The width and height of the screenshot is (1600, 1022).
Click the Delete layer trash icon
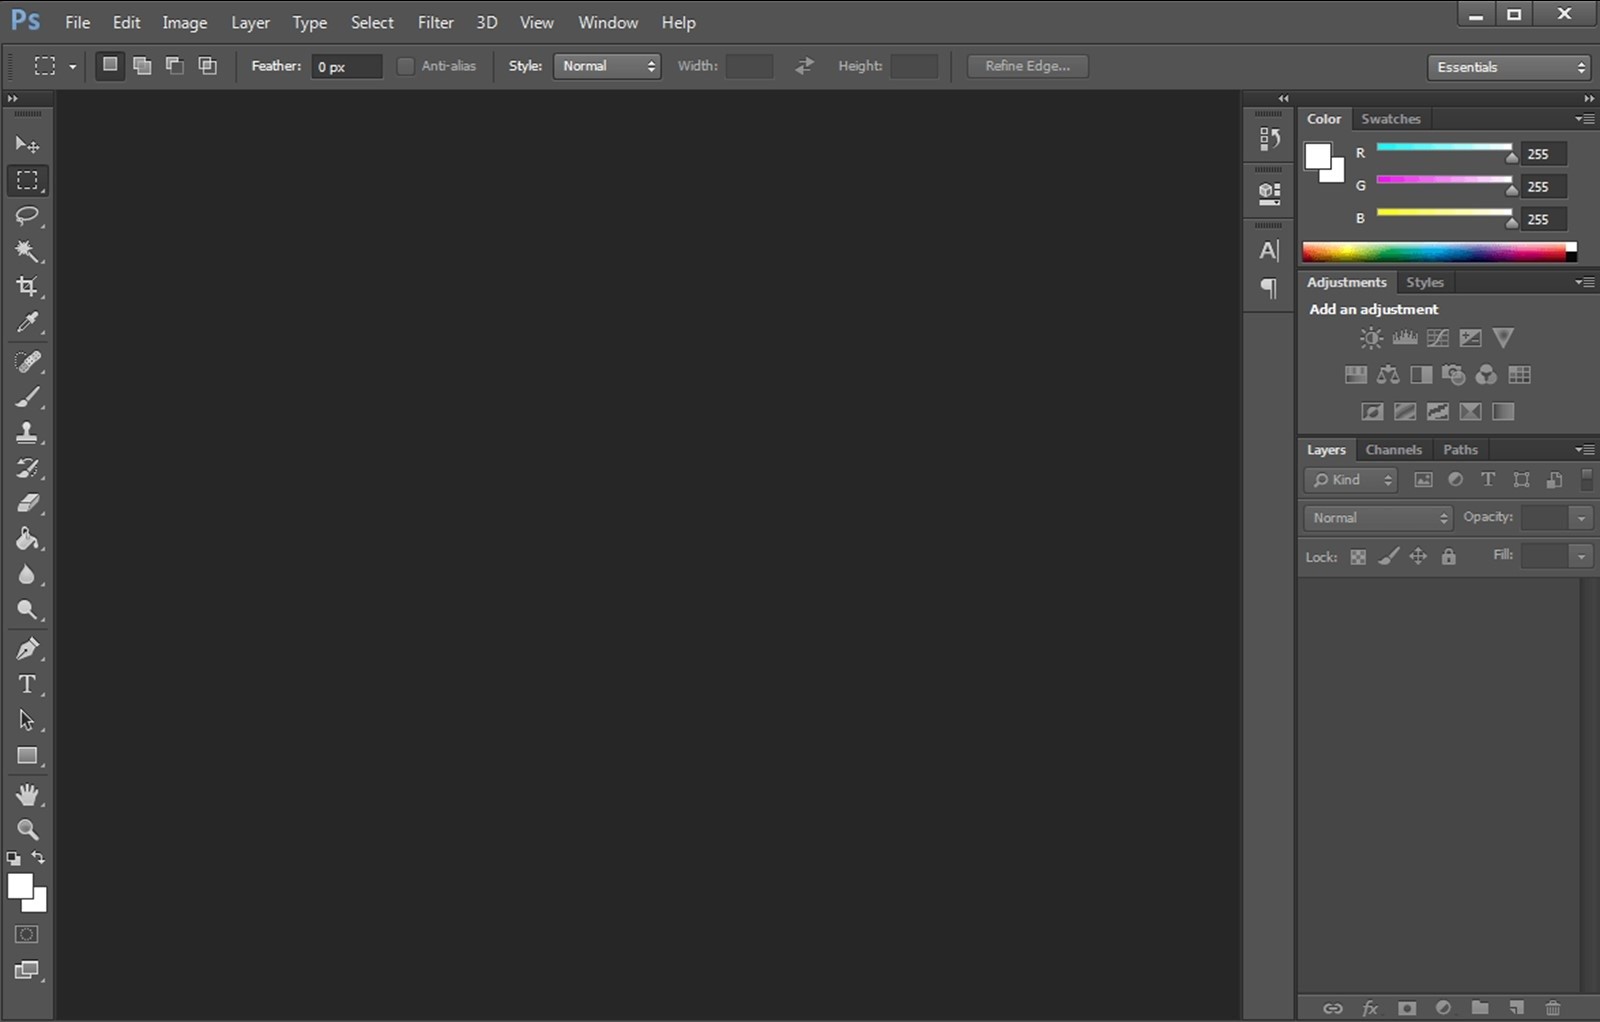pyautogui.click(x=1552, y=1008)
